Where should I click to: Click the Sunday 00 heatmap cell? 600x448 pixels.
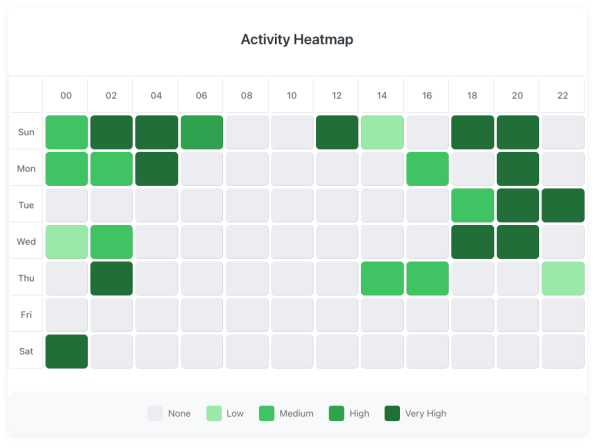[66, 132]
